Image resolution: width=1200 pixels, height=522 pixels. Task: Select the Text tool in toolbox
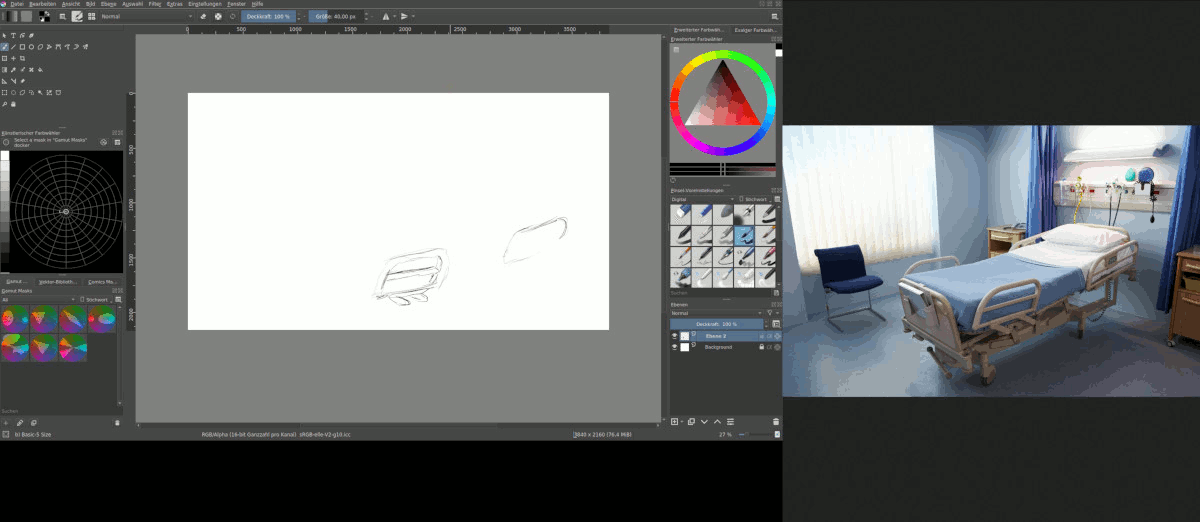(x=13, y=35)
